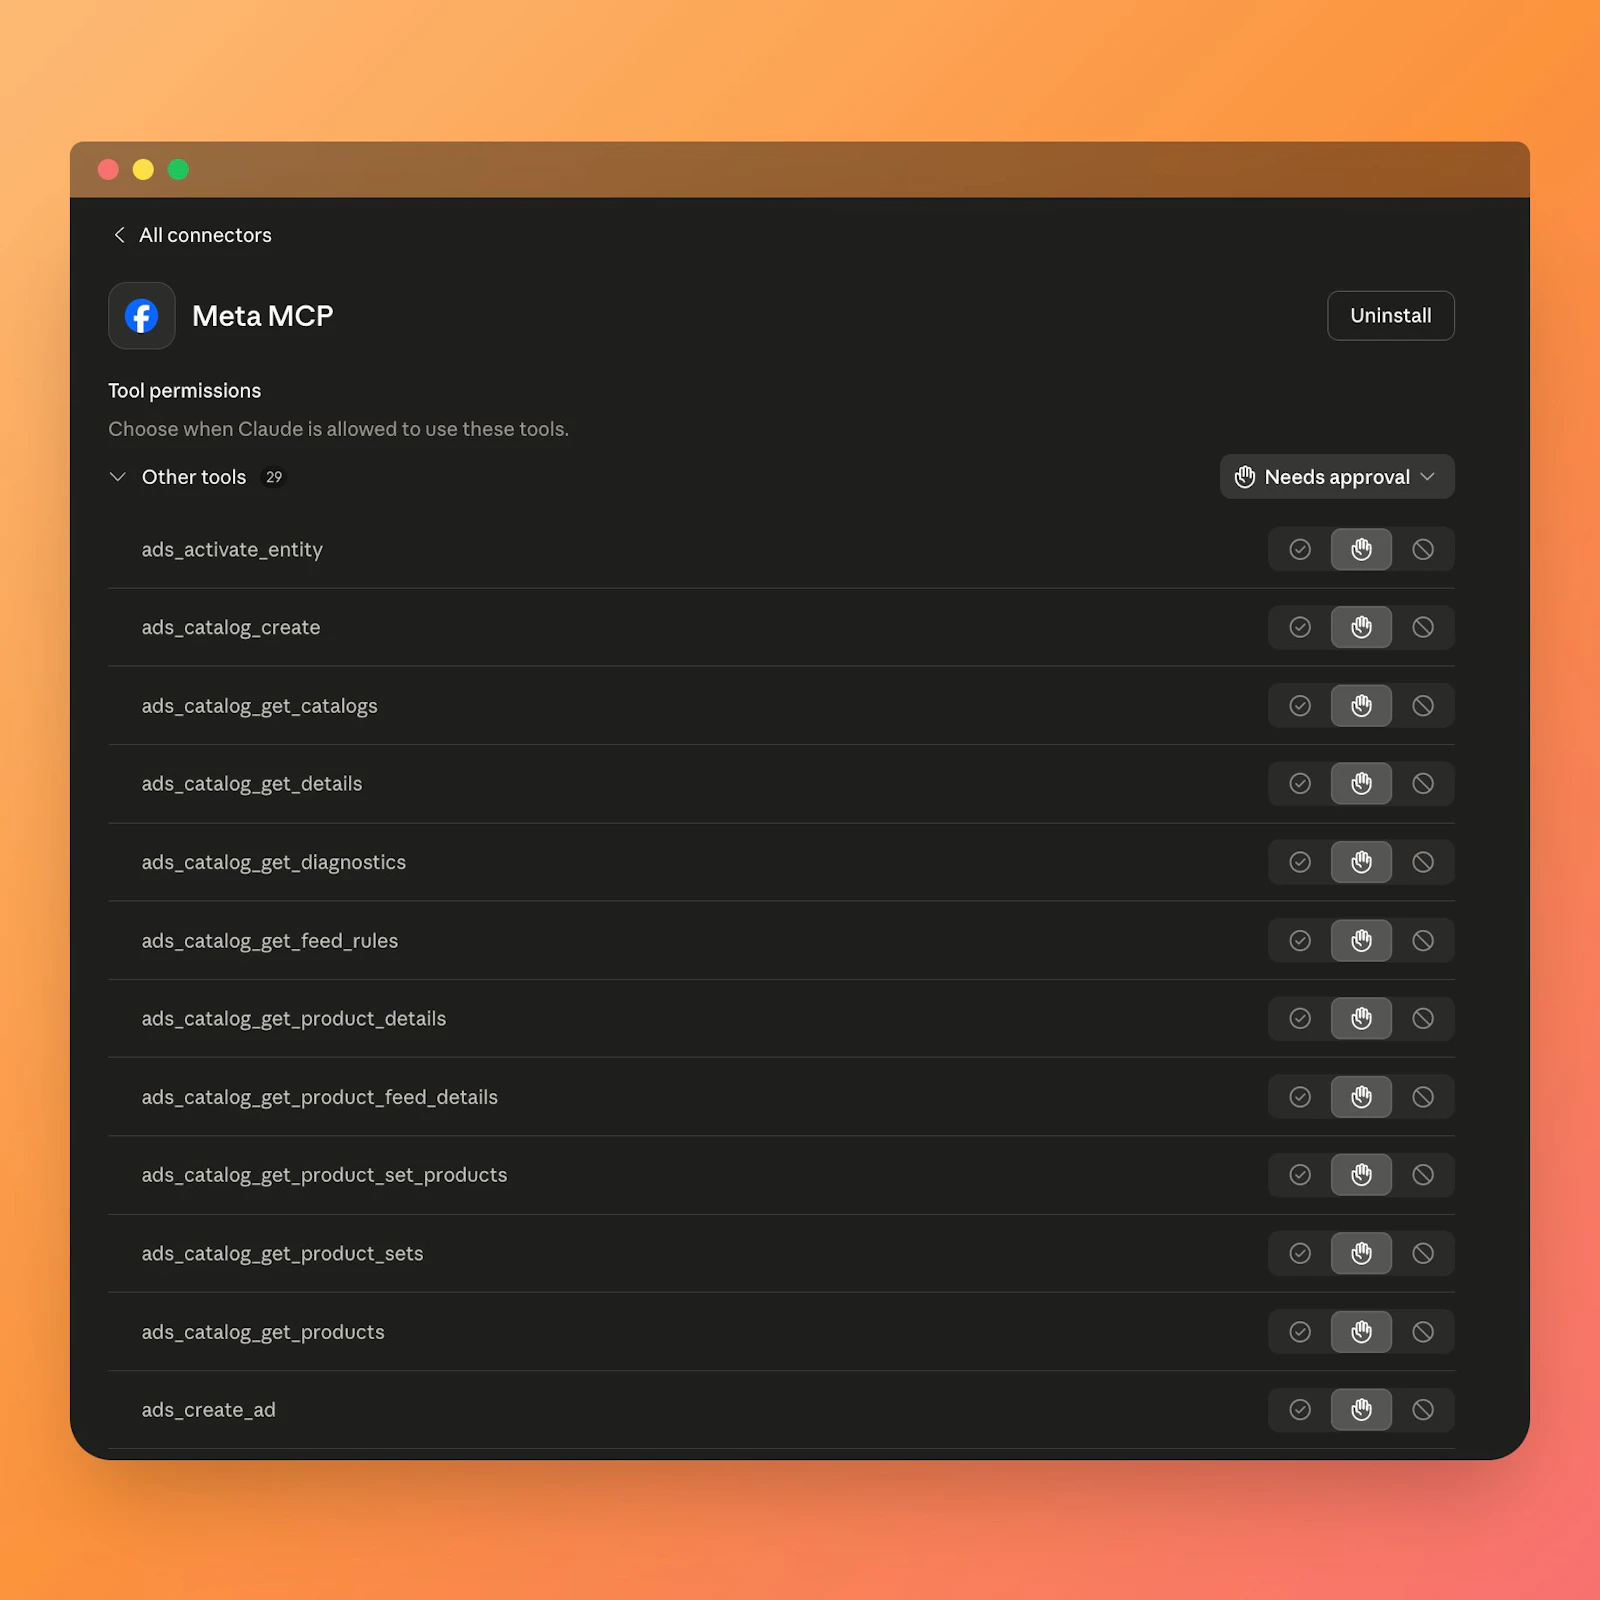
Task: Require approval for ads_catalog_get_products
Action: 1361,1332
